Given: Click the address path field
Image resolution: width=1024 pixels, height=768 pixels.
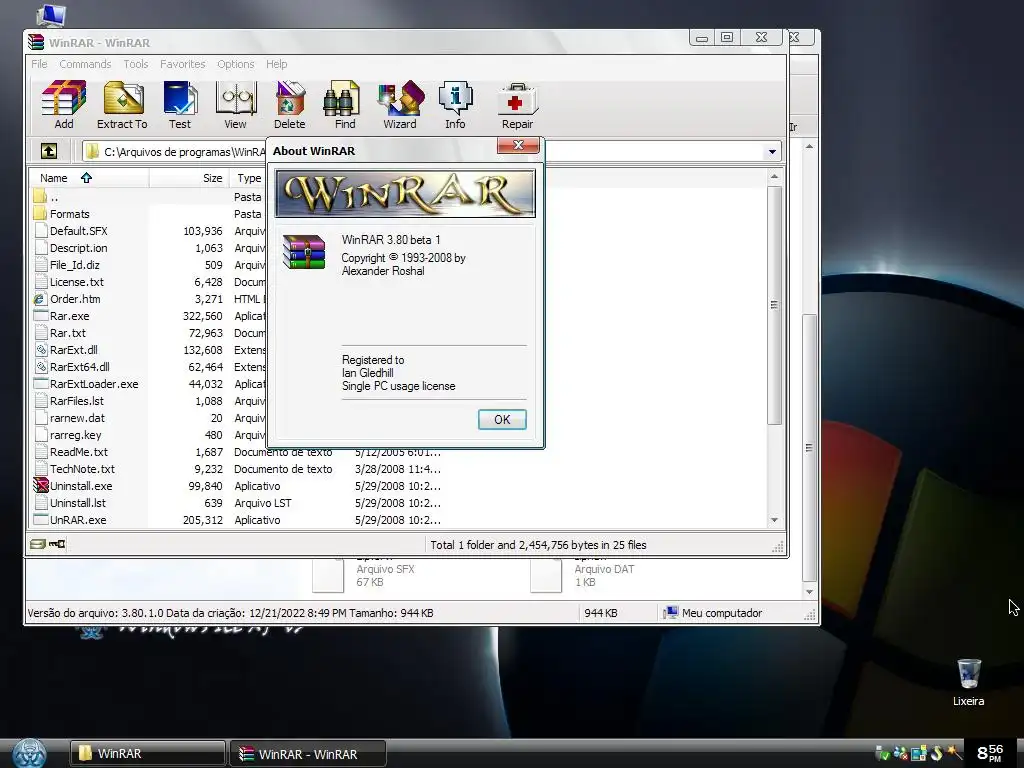Looking at the screenshot, I should 431,152.
